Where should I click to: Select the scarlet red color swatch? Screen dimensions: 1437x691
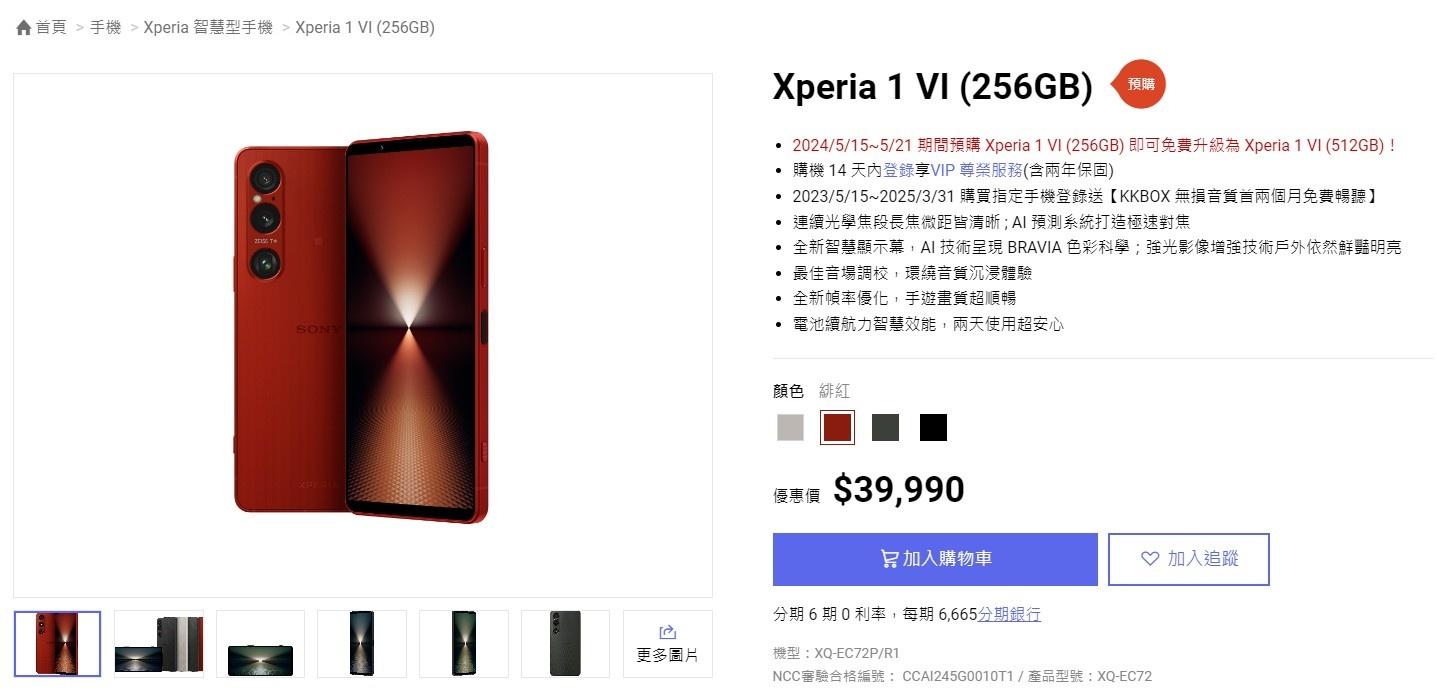837,428
